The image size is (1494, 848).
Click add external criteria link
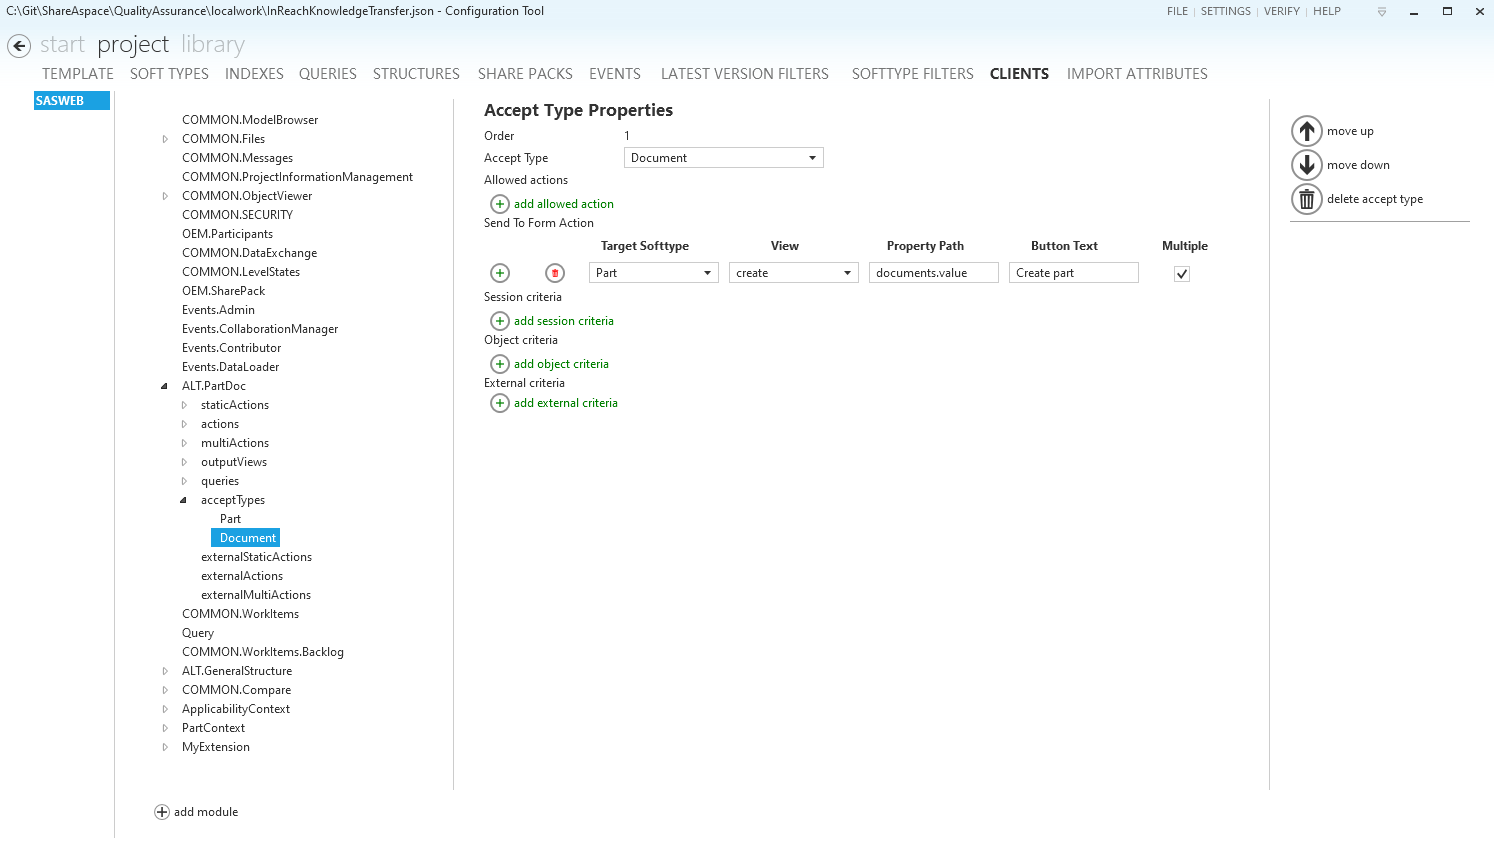pyautogui.click(x=565, y=403)
